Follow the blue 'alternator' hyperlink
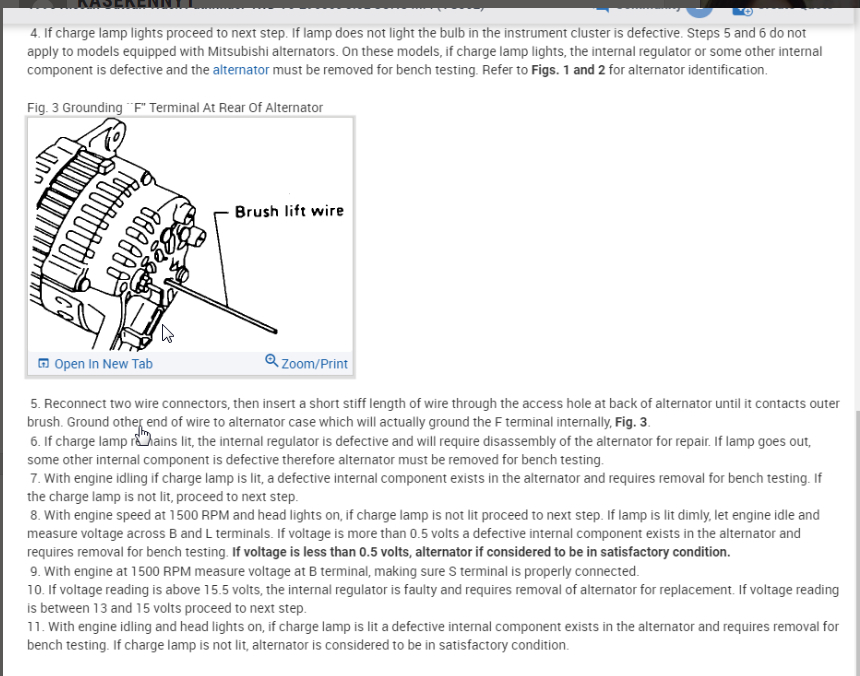The height and width of the screenshot is (676, 860). pyautogui.click(x=241, y=70)
